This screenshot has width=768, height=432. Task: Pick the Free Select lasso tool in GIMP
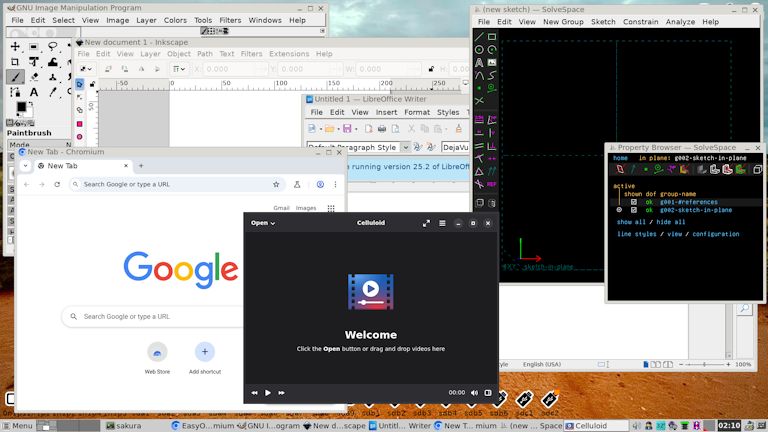pos(52,47)
